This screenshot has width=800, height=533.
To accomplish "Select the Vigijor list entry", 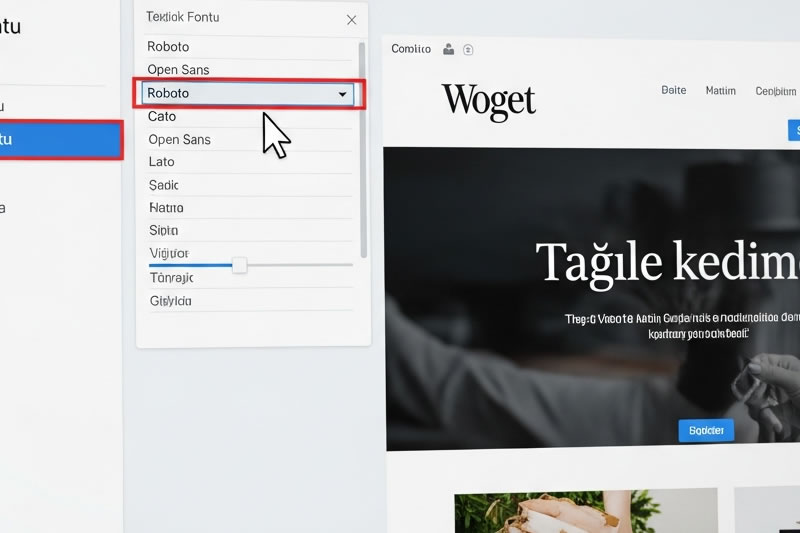I will point(169,253).
